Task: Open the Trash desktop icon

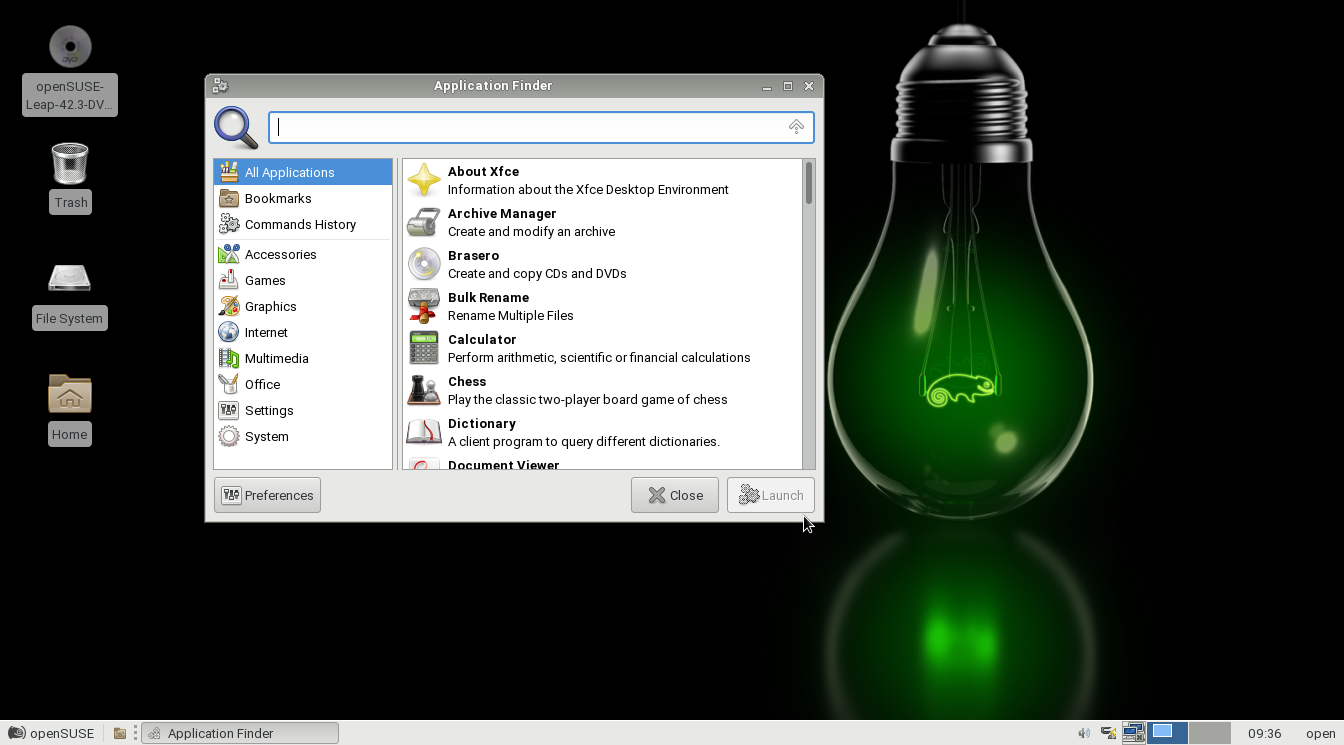Action: pyautogui.click(x=70, y=165)
